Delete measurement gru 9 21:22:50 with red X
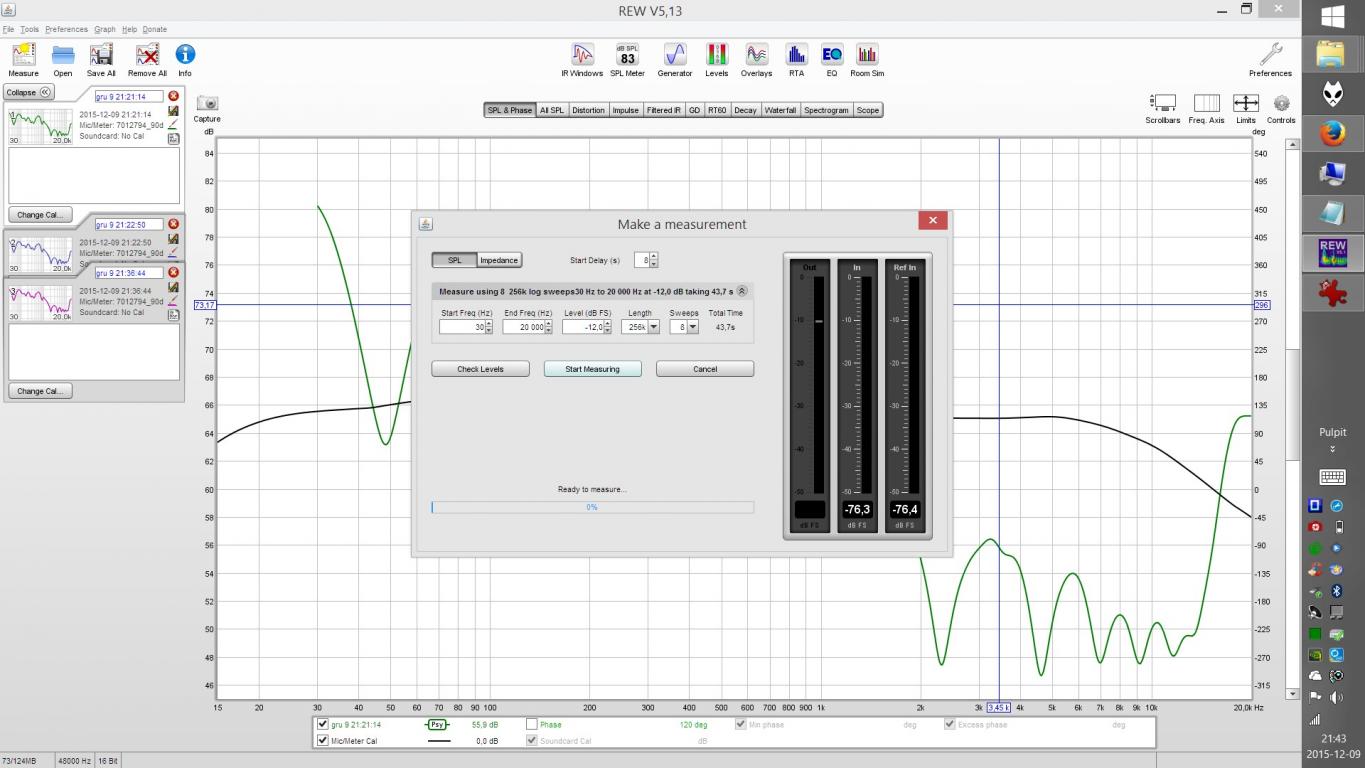The width and height of the screenshot is (1365, 768). click(x=173, y=224)
